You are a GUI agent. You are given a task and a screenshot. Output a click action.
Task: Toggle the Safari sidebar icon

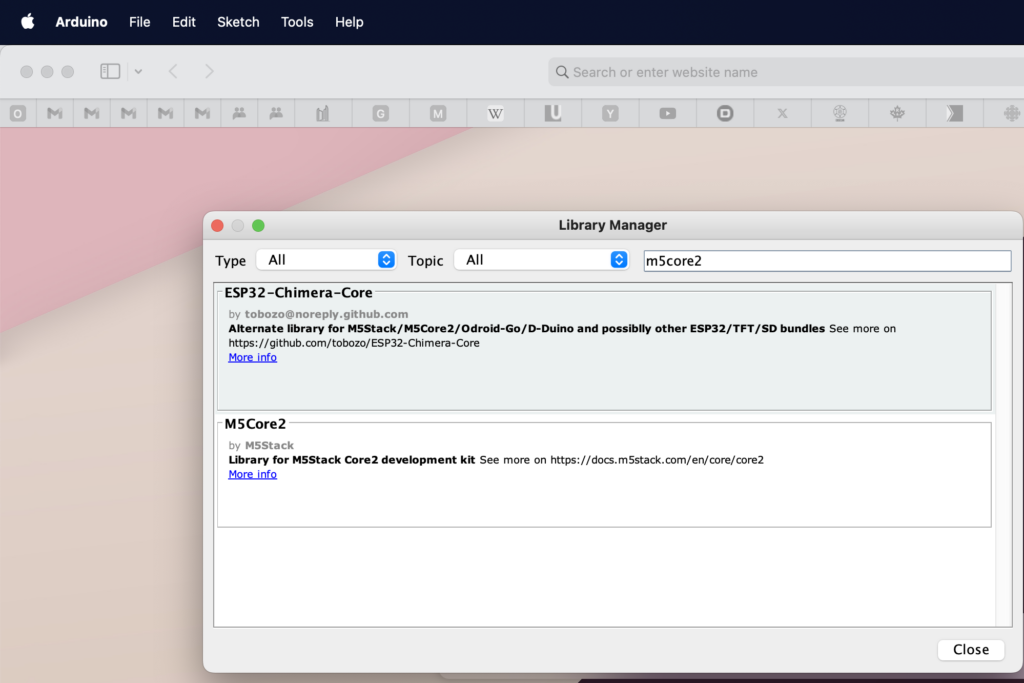(110, 71)
